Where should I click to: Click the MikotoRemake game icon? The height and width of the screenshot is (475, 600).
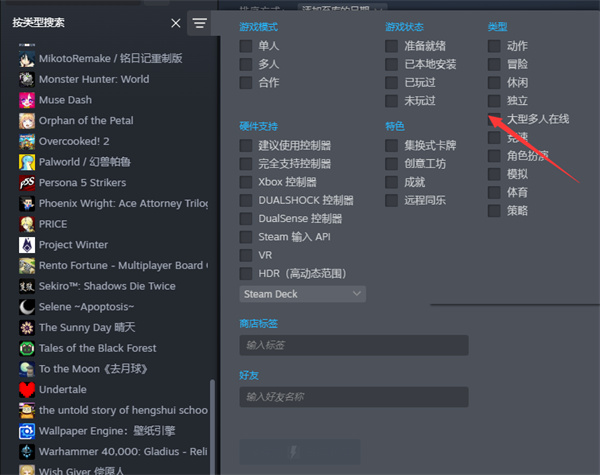(x=27, y=59)
